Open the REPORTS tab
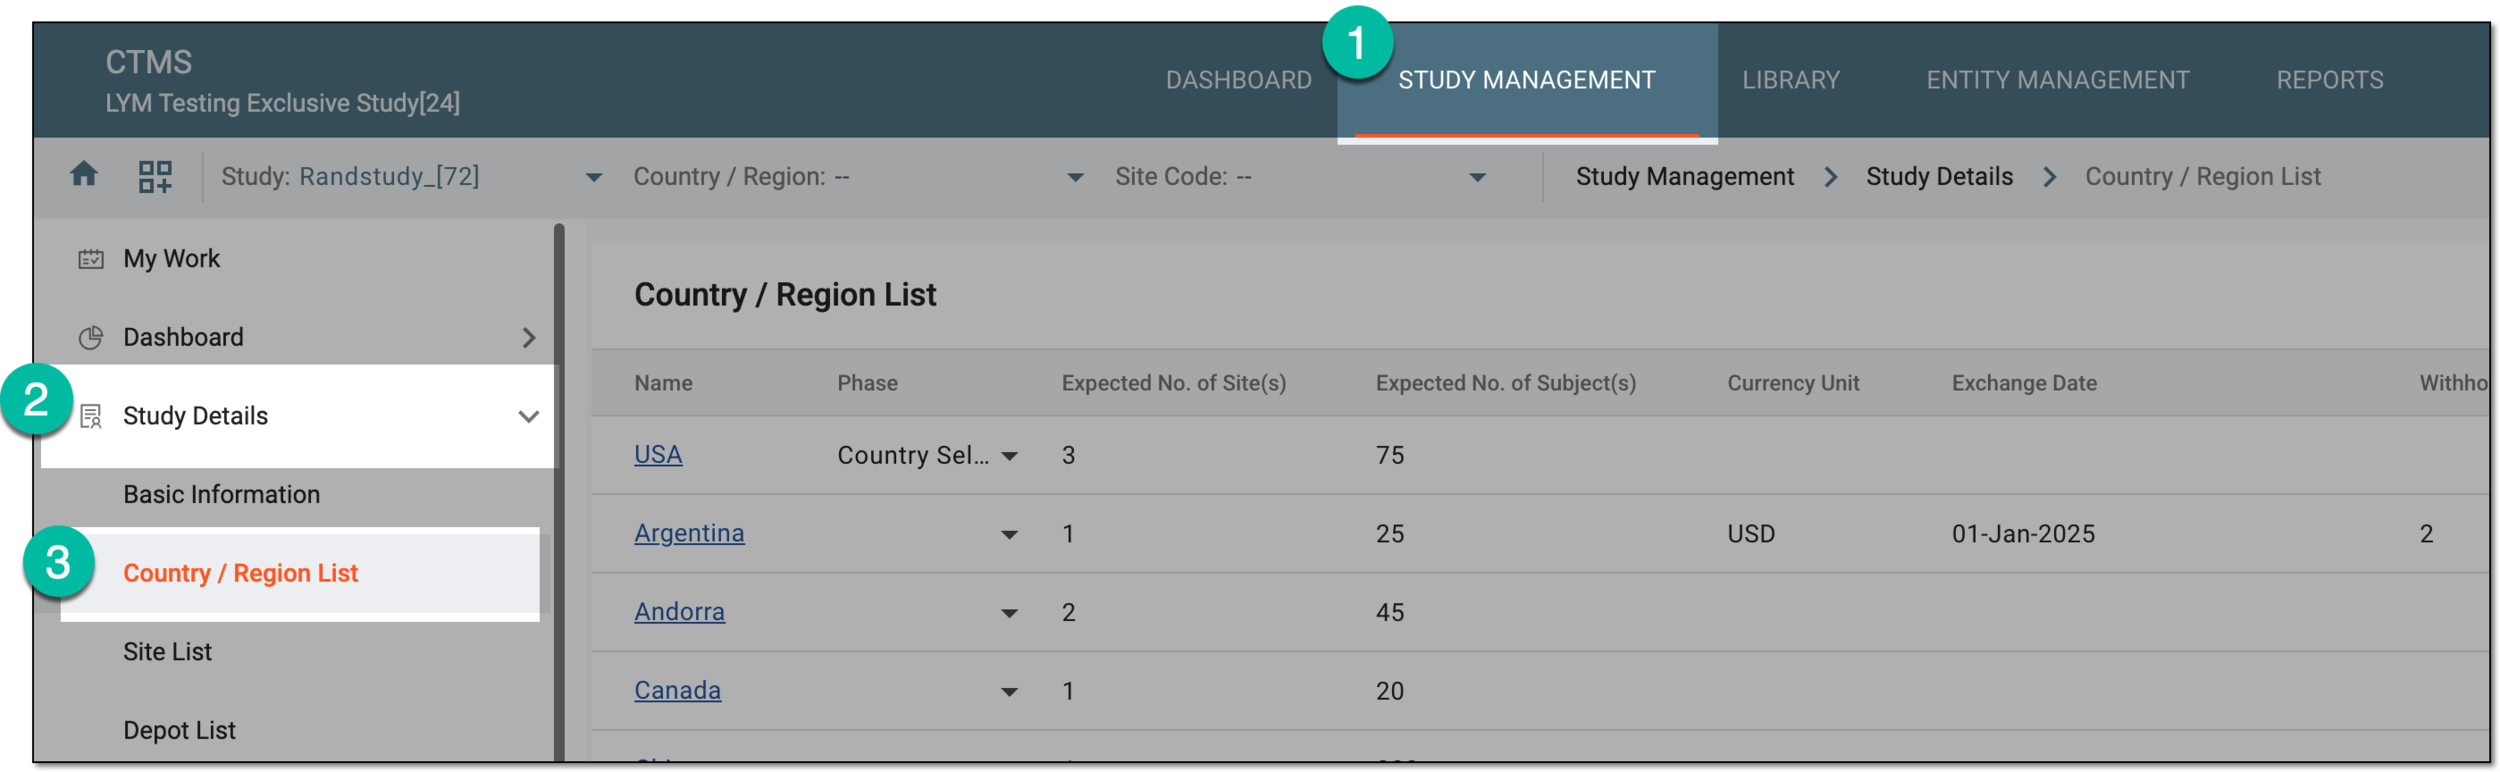2500x772 pixels. click(2329, 80)
